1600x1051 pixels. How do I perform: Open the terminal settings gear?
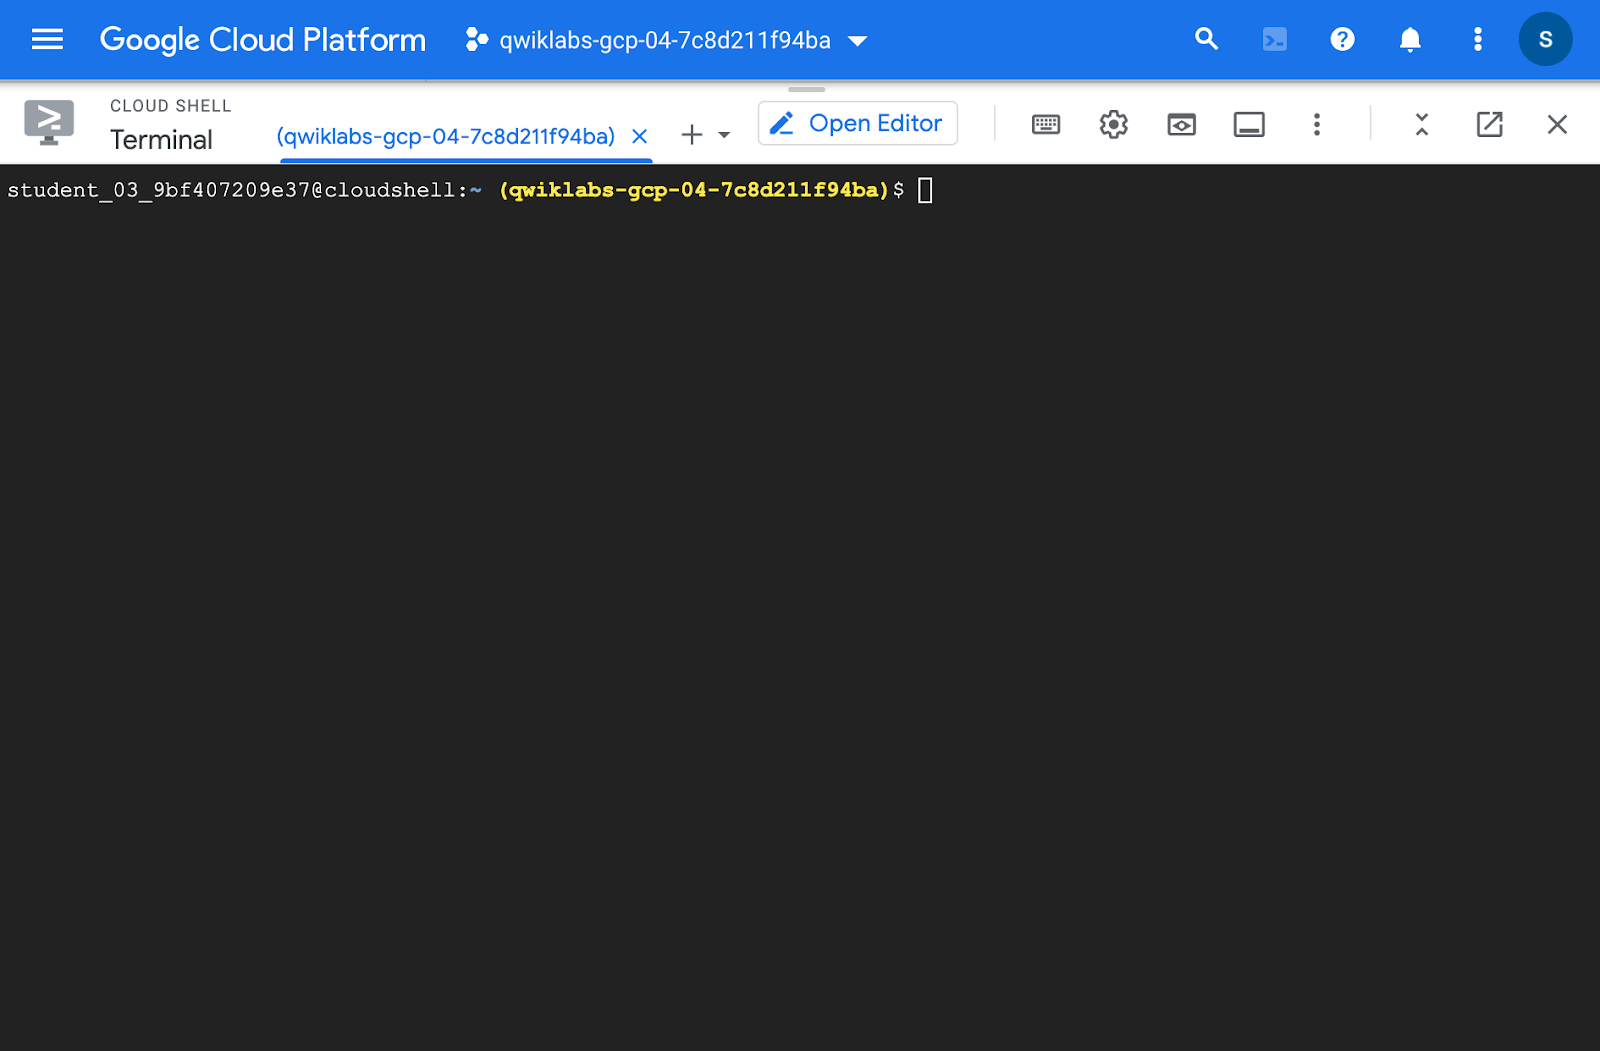pyautogui.click(x=1113, y=124)
